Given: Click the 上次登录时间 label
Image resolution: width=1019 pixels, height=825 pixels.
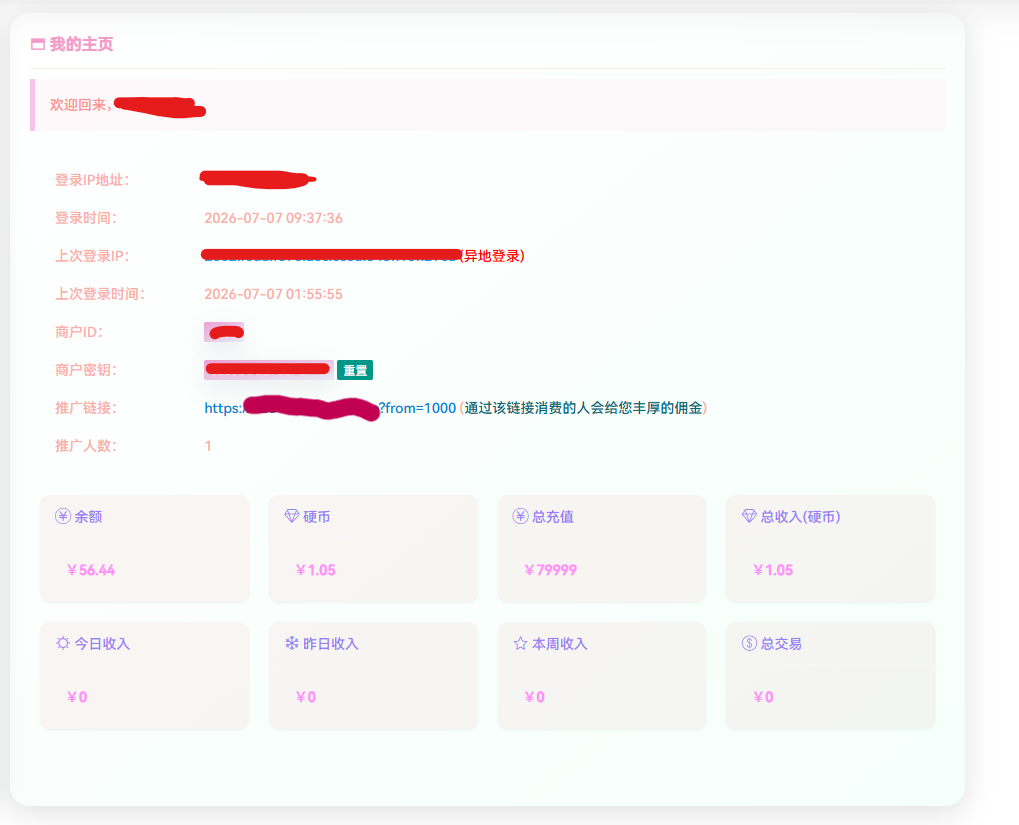Looking at the screenshot, I should coord(99,294).
